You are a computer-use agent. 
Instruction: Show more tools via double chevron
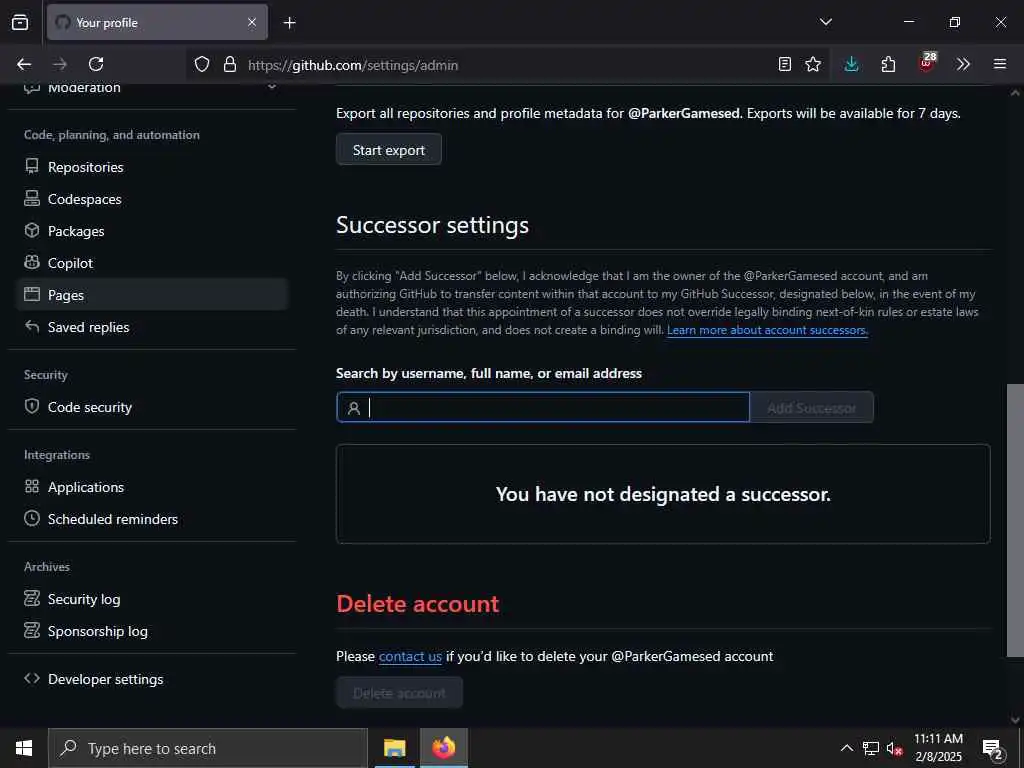(963, 64)
